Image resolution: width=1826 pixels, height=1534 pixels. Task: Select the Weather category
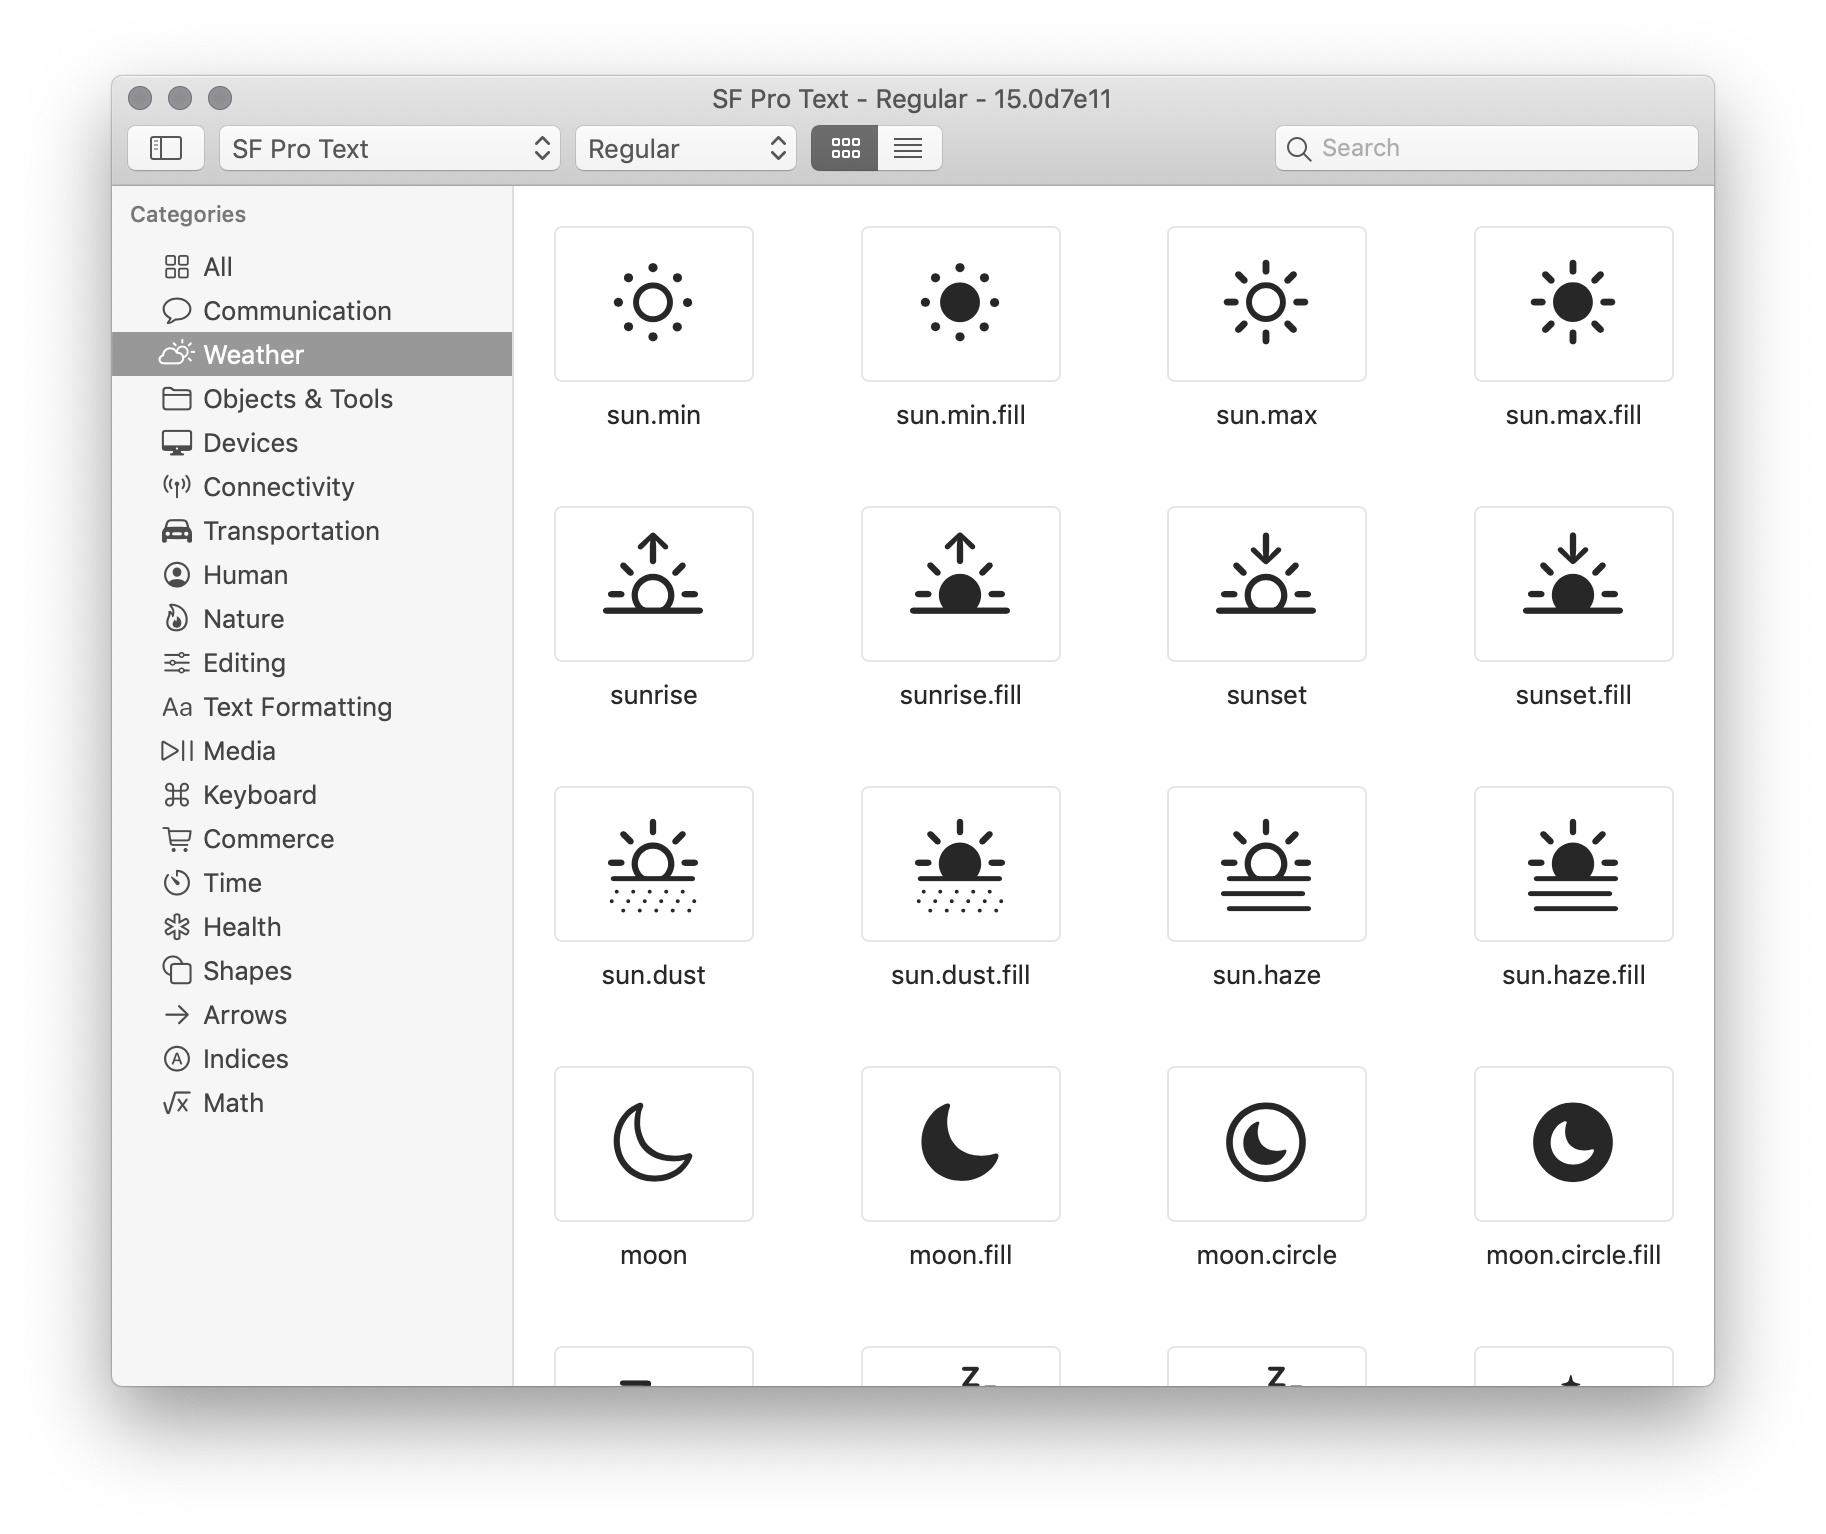click(x=312, y=355)
